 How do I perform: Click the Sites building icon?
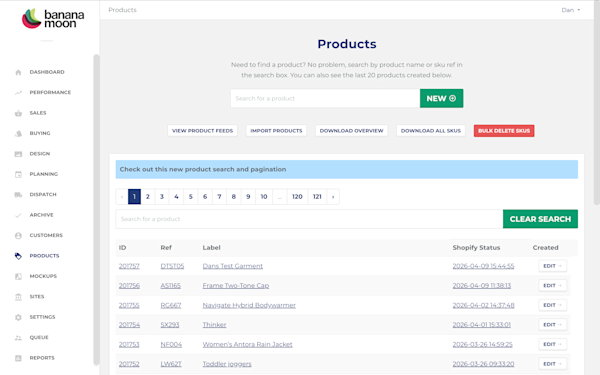click(18, 297)
